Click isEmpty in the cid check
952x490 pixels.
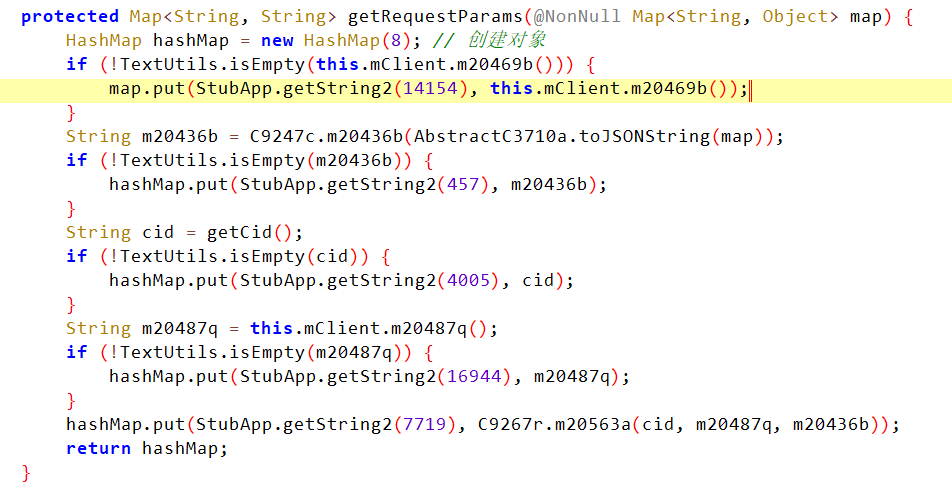267,256
